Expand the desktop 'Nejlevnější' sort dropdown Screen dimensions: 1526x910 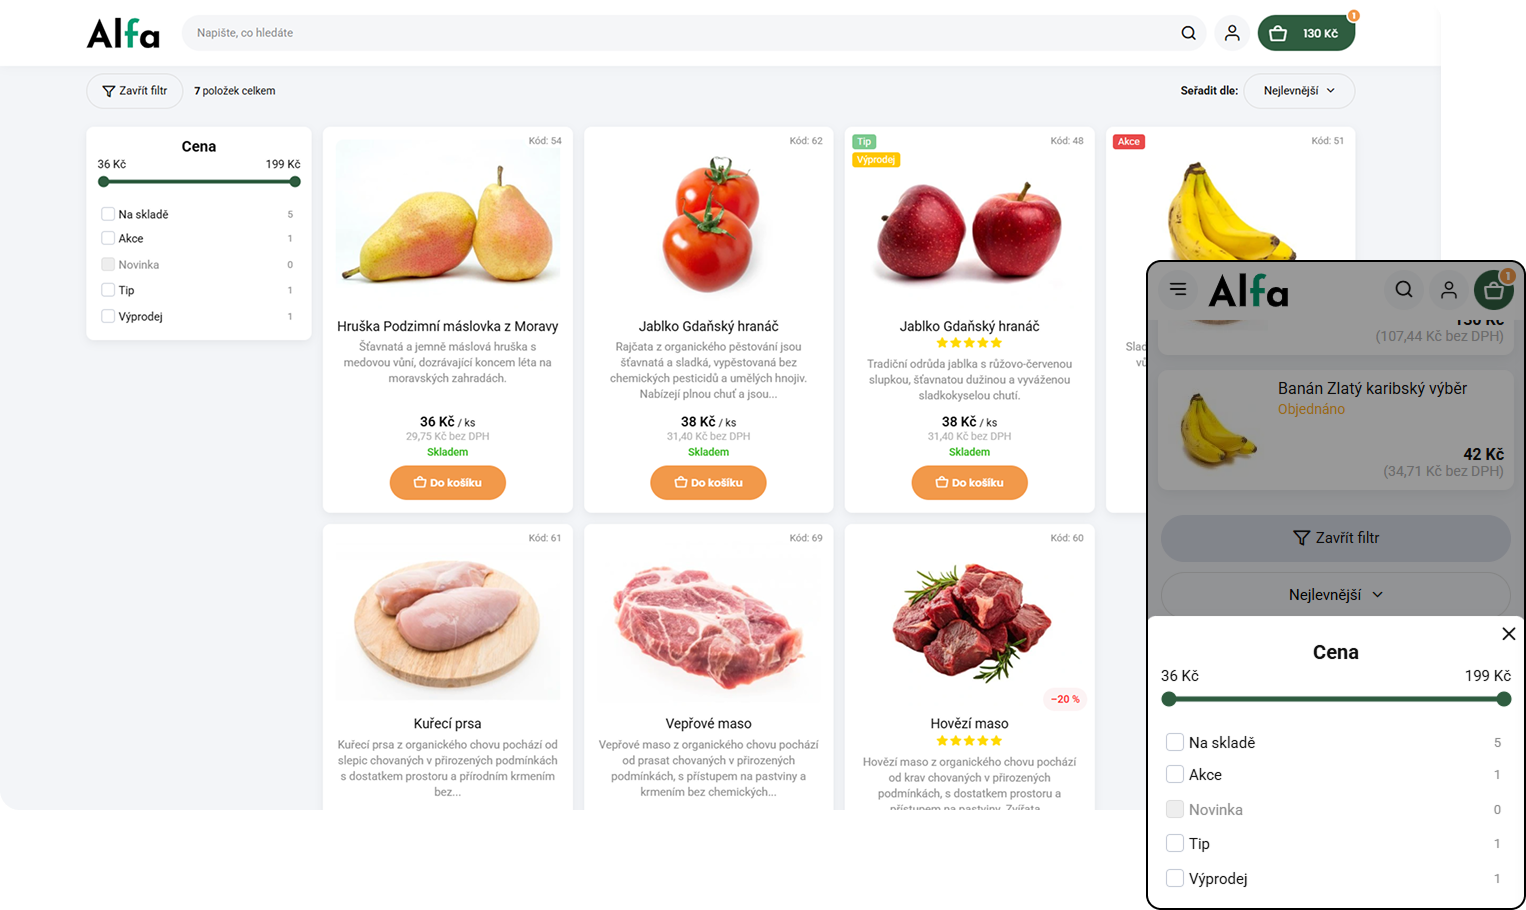coord(1299,91)
